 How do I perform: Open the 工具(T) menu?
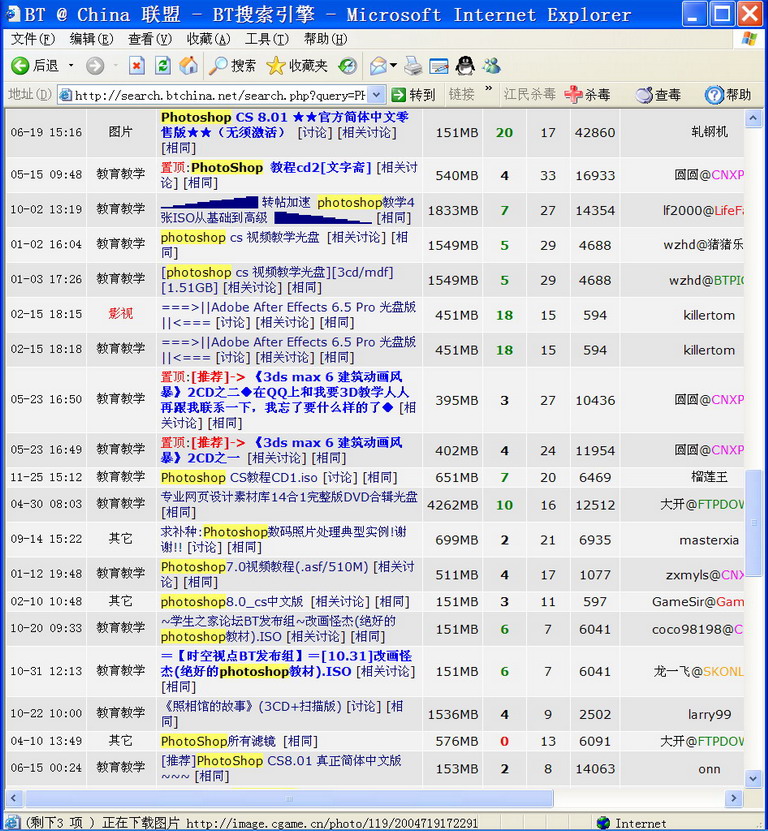click(x=267, y=39)
